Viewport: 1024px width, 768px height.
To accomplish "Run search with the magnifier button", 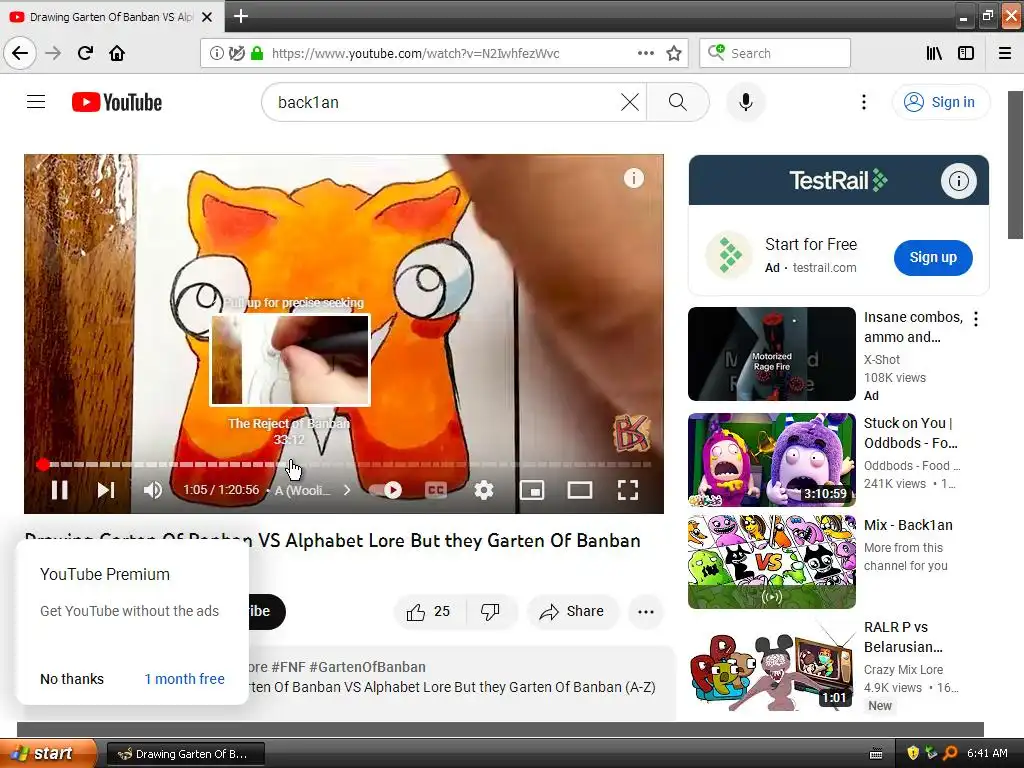I will pos(678,102).
